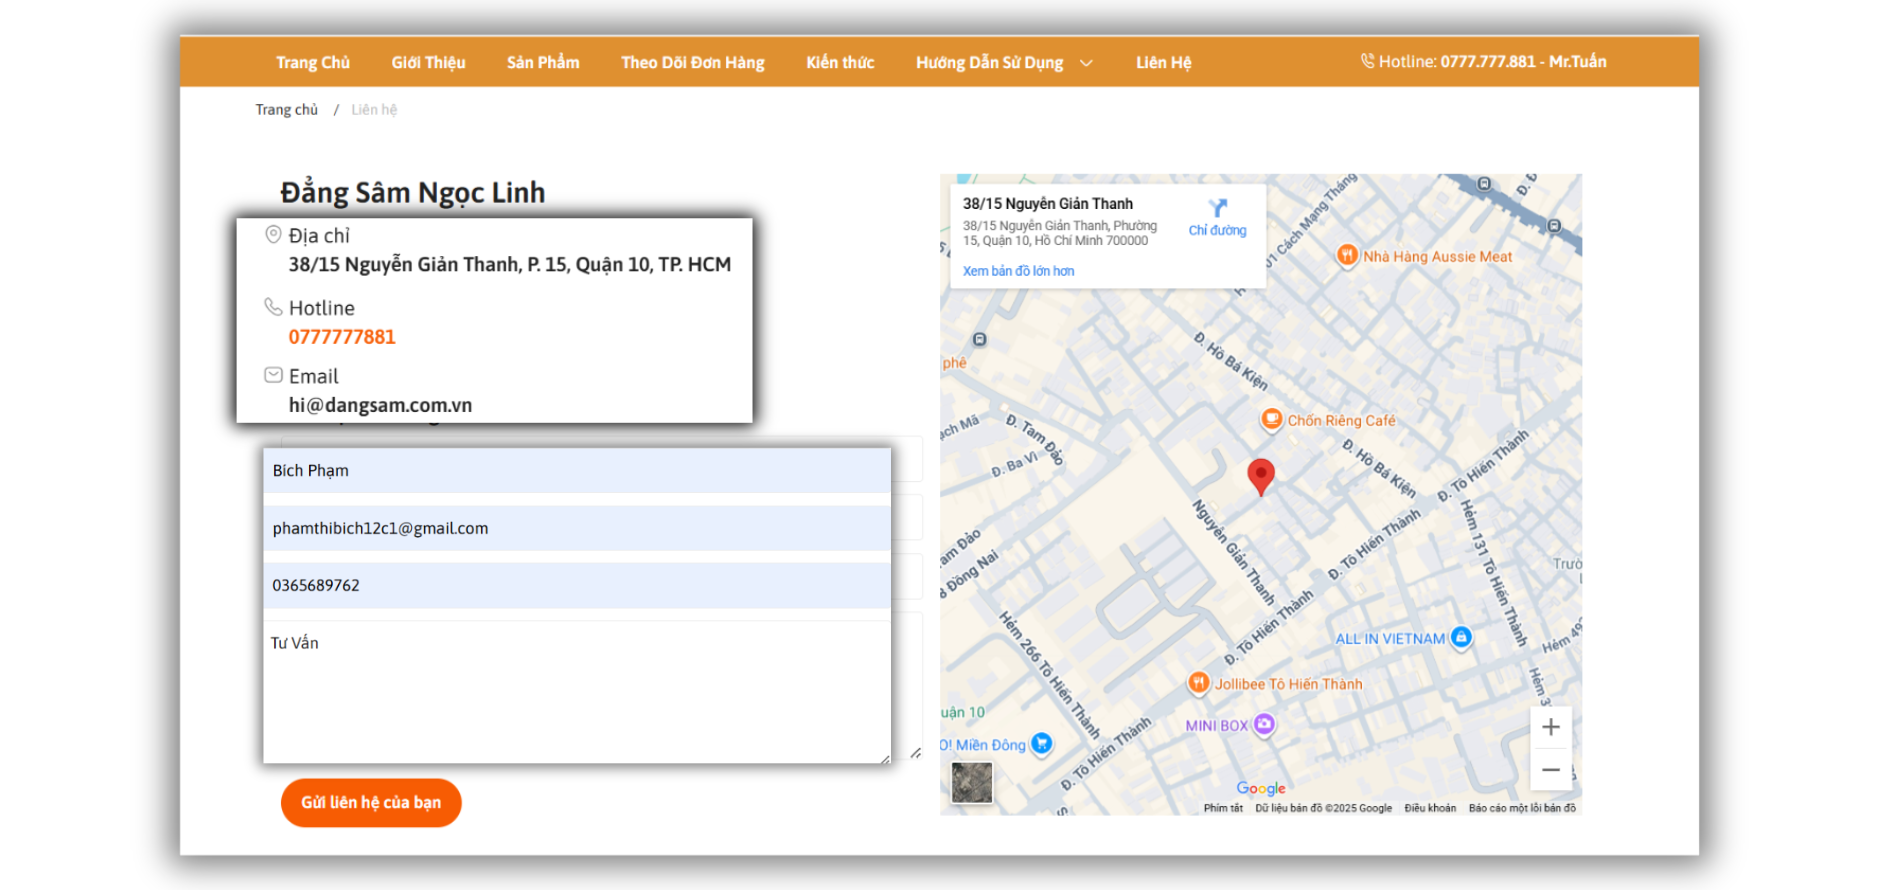
Task: Click Xem bản đồ lớn hơn link
Action: [x=1018, y=271]
